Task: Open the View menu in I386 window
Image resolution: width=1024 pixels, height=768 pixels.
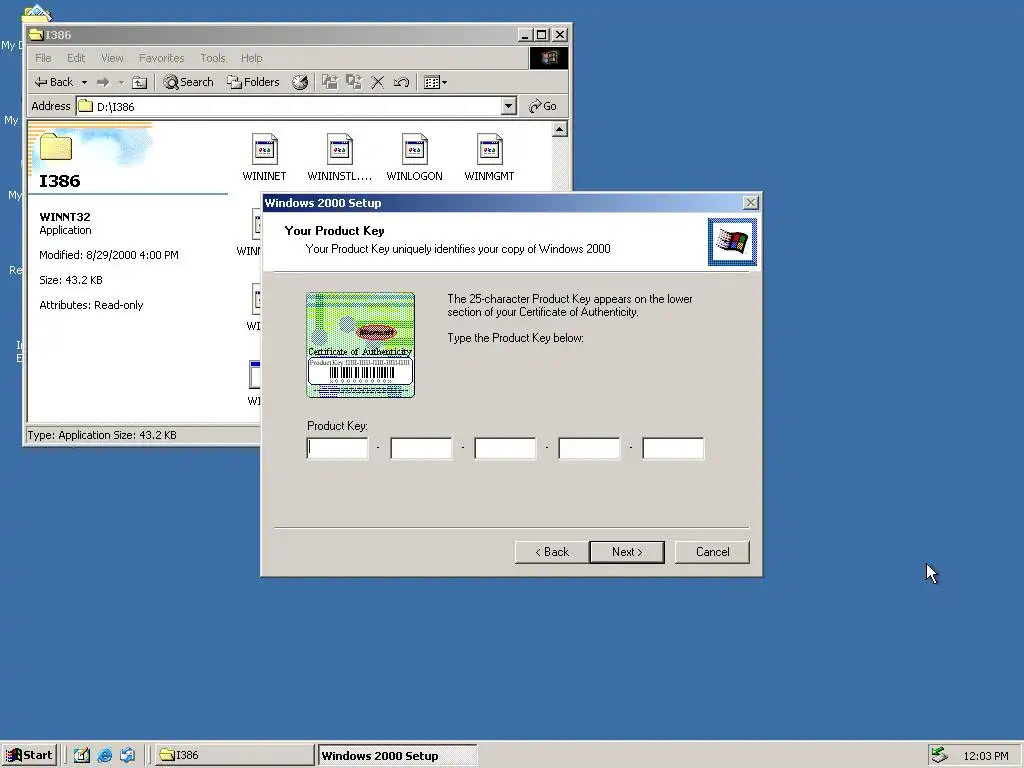Action: click(x=112, y=58)
